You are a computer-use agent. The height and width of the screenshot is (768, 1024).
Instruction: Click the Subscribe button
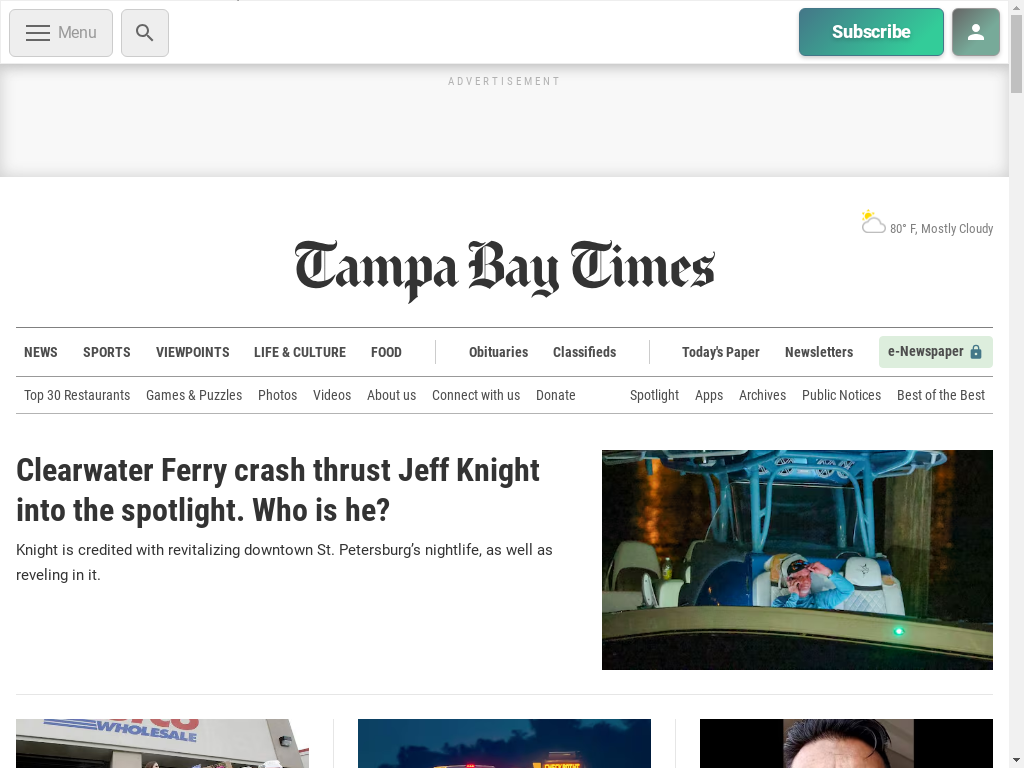[x=871, y=32]
